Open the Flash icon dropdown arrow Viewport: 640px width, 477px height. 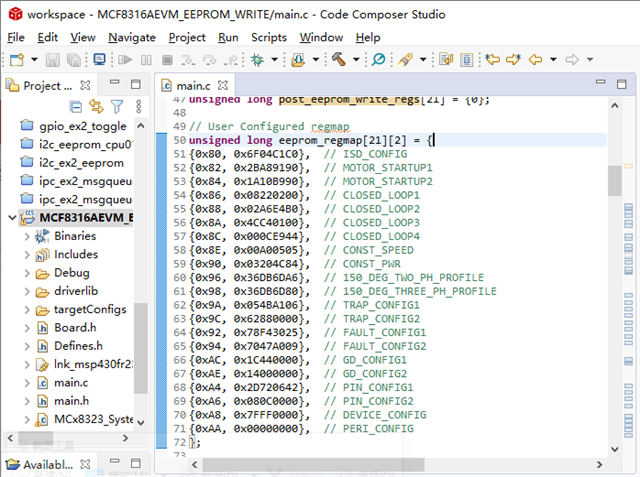316,60
